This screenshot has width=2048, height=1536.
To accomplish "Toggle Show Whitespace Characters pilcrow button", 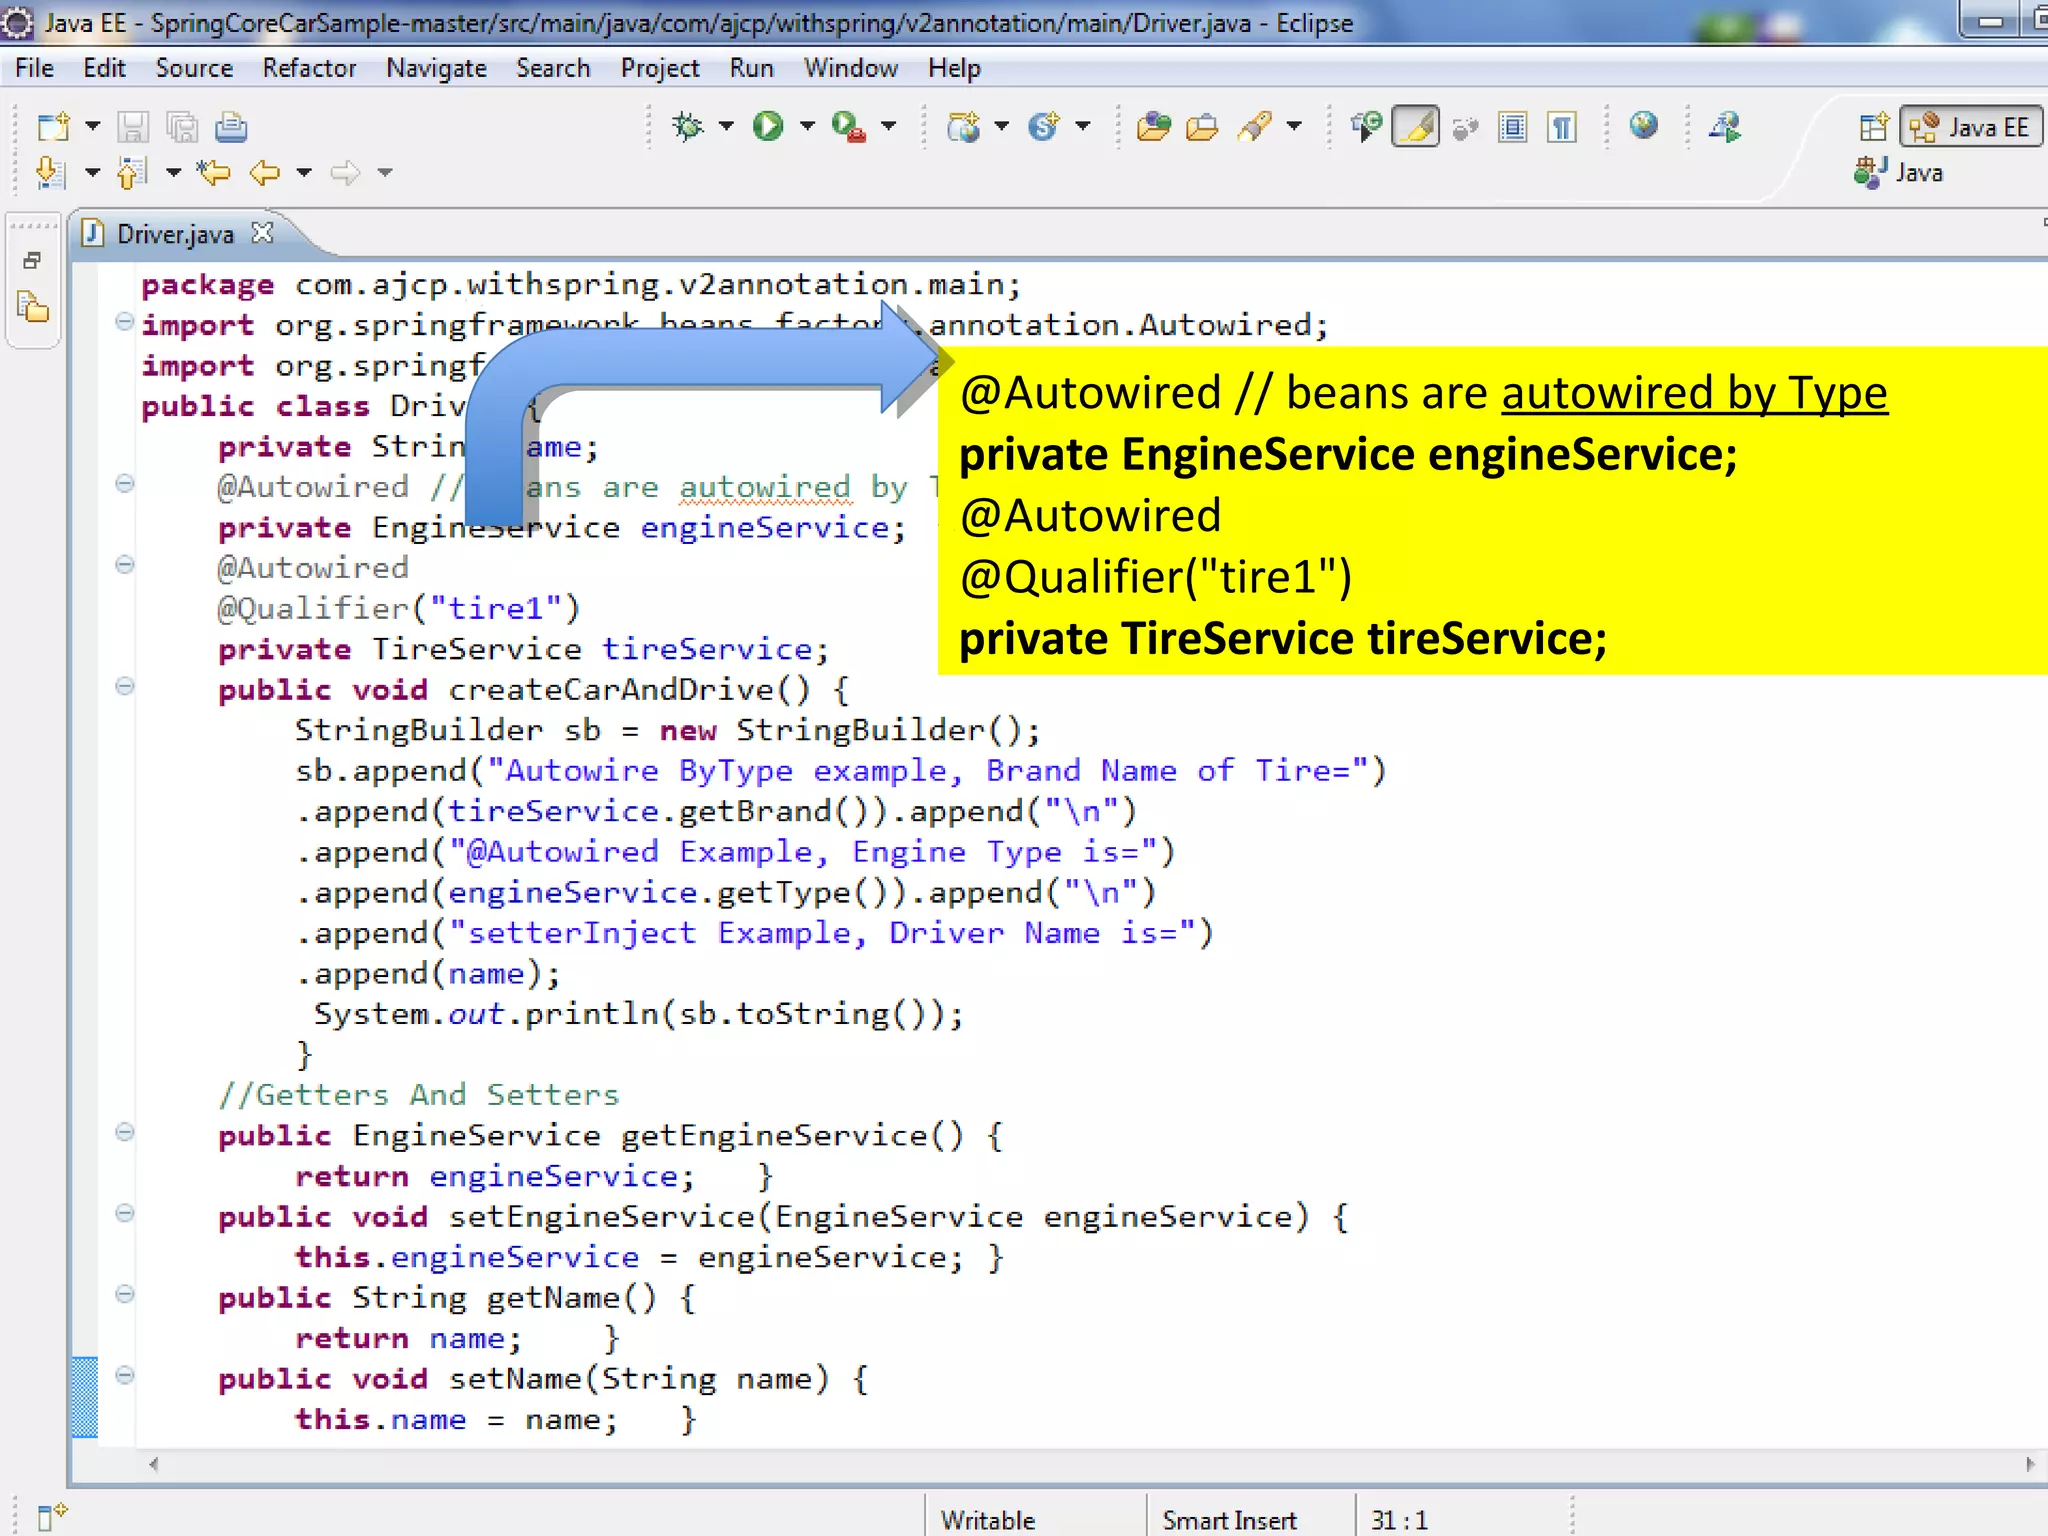I will click(x=1561, y=127).
